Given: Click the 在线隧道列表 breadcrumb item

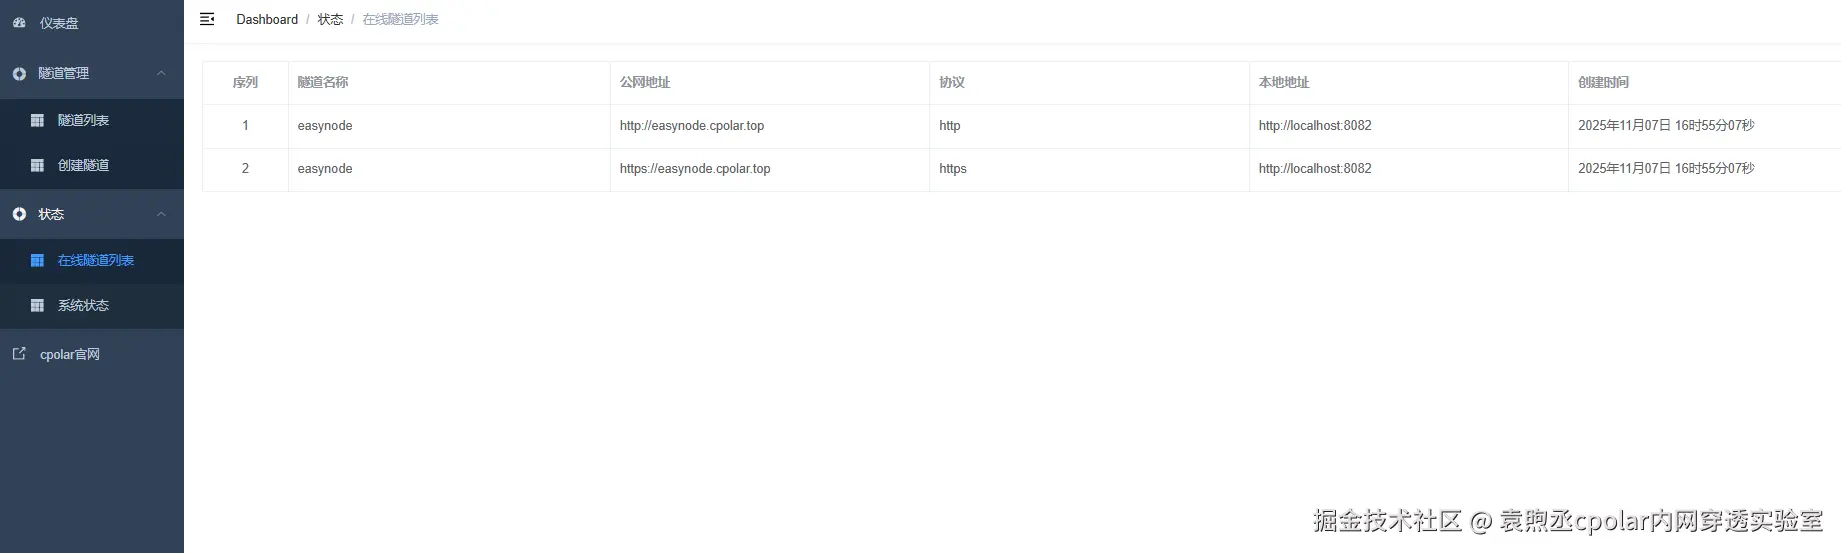Looking at the screenshot, I should coord(400,19).
